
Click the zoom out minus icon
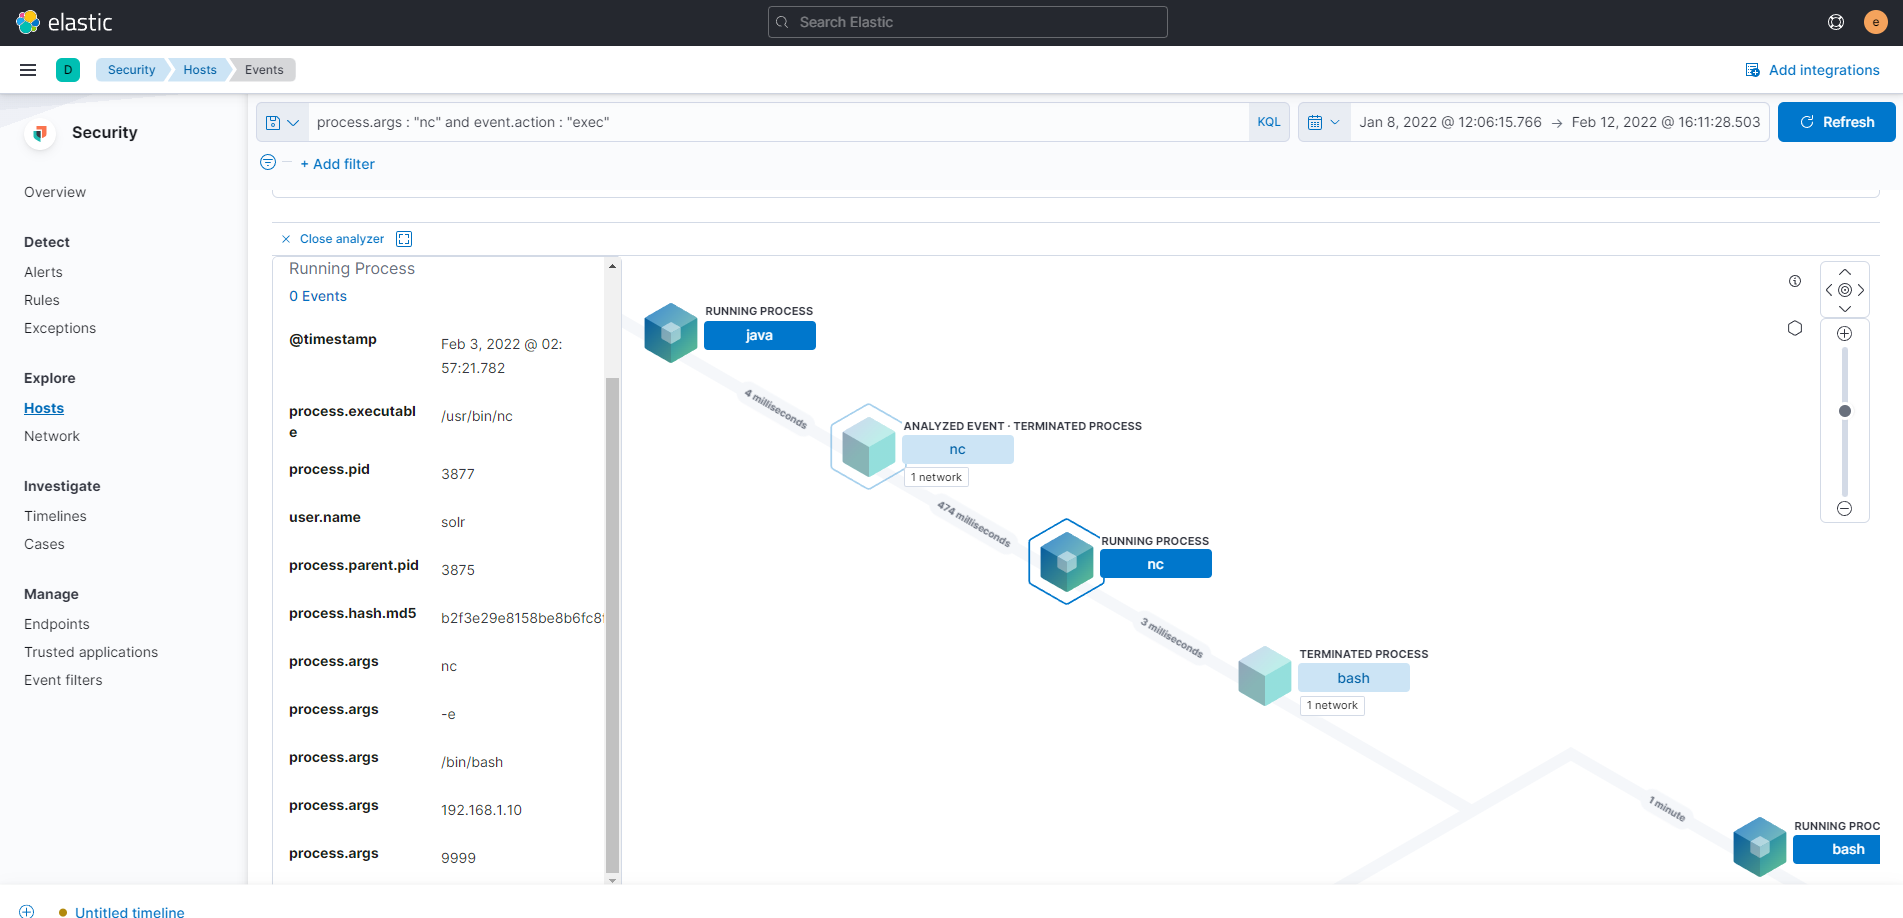pos(1845,509)
